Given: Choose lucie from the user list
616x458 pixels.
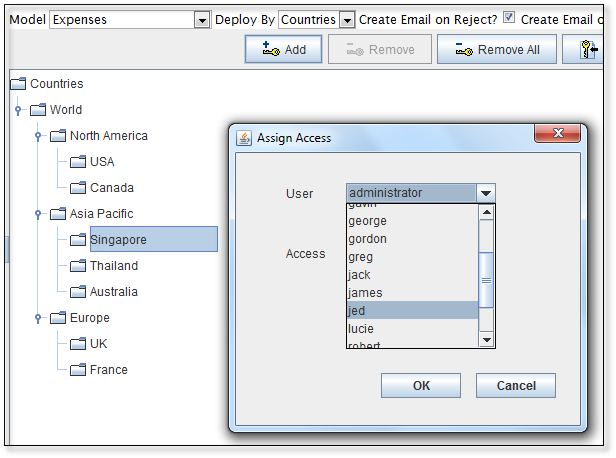Looking at the screenshot, I should tap(411, 329).
